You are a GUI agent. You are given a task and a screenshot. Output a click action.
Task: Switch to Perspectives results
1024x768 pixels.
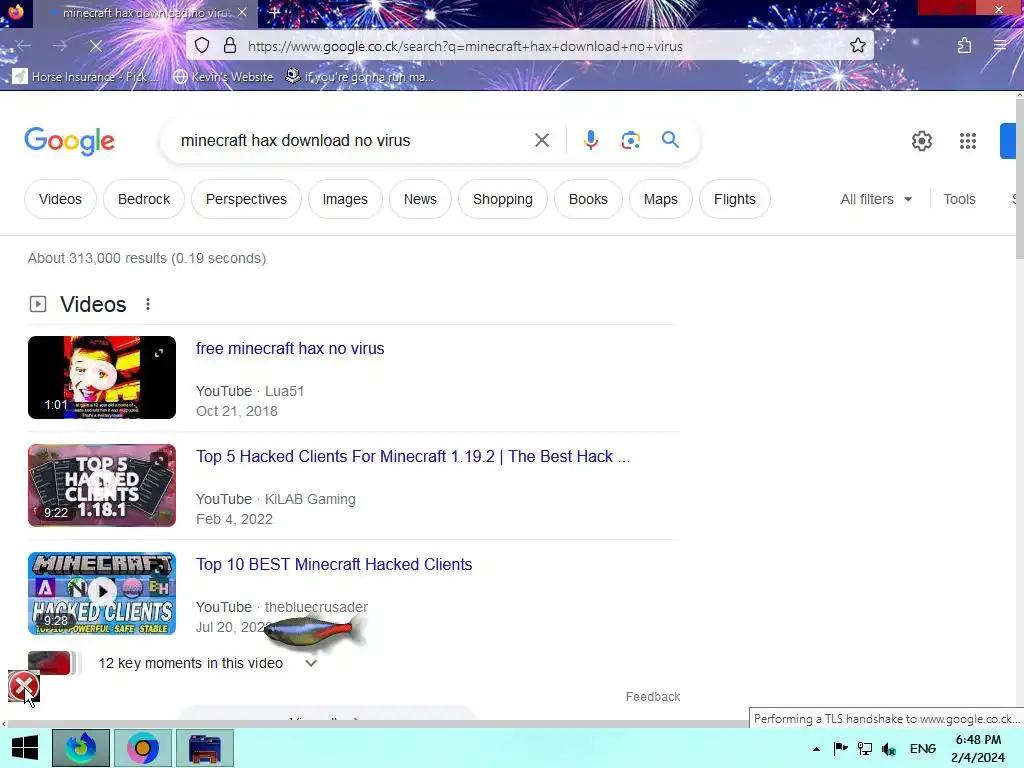coord(246,199)
